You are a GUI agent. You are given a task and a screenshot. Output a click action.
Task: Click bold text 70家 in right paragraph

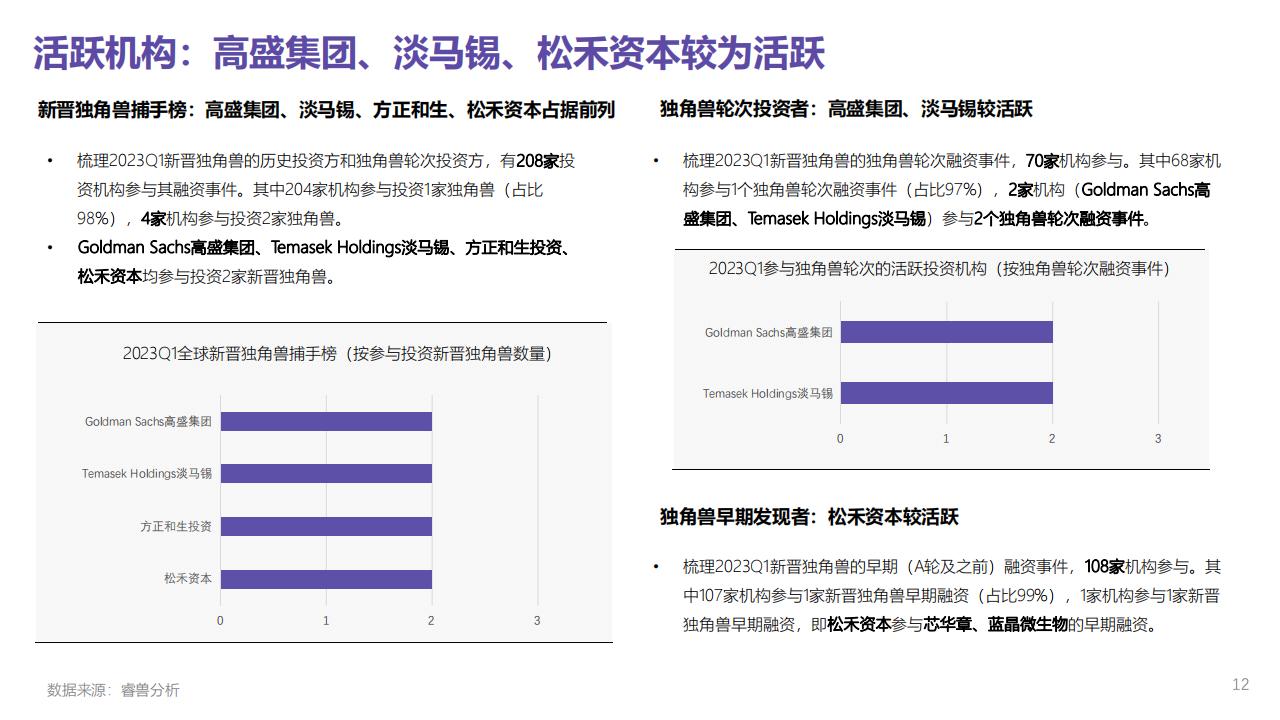coord(1042,160)
